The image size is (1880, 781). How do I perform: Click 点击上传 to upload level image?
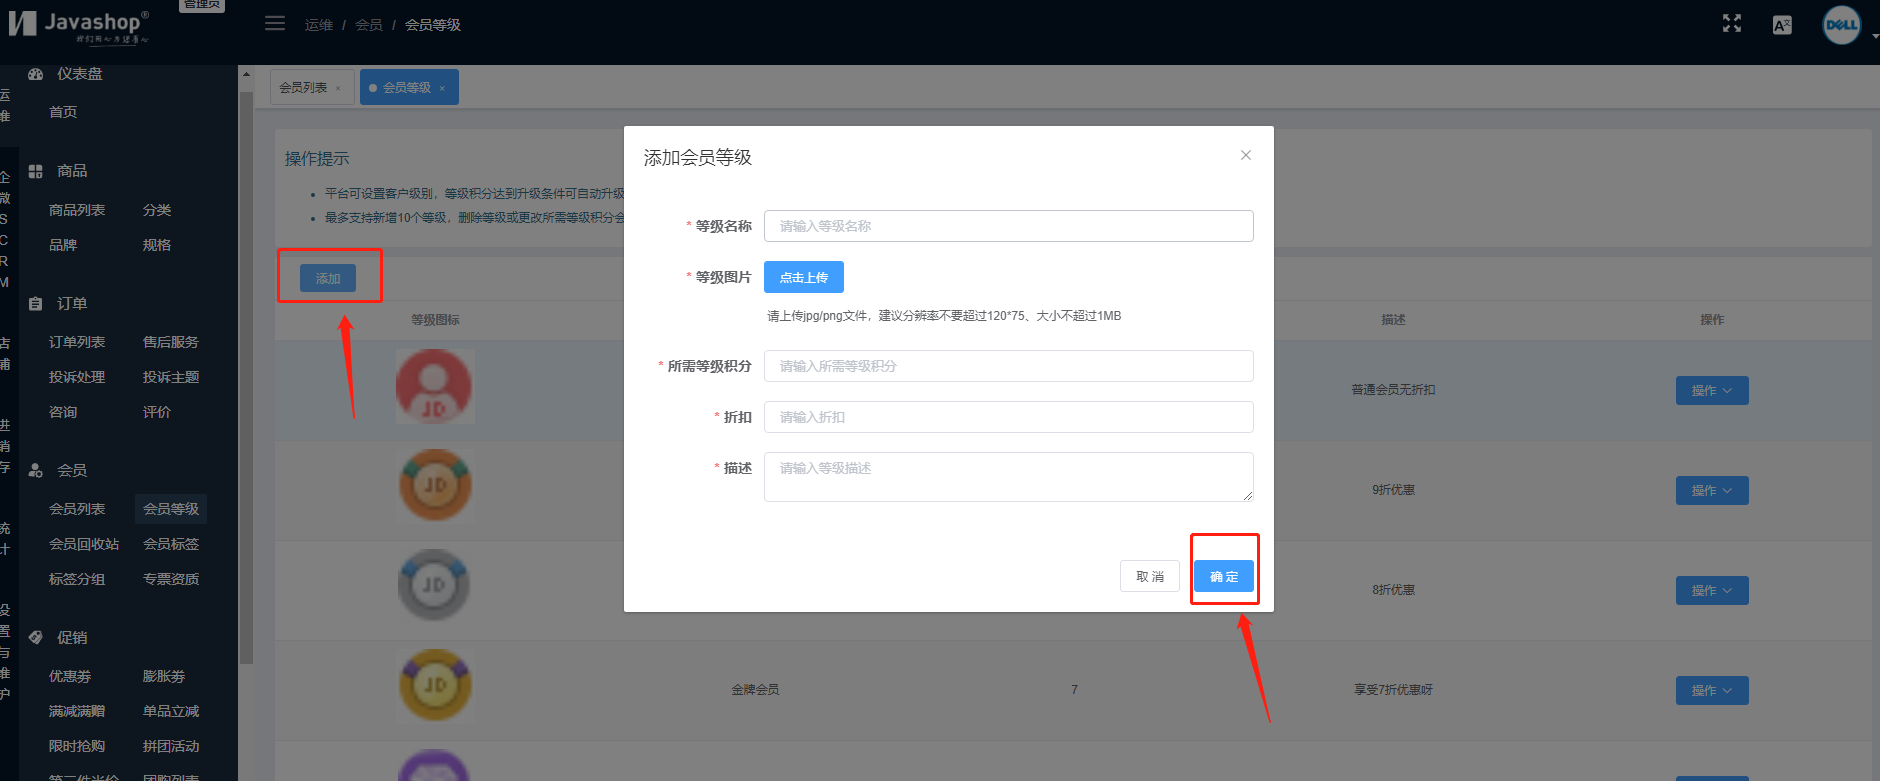click(x=804, y=277)
